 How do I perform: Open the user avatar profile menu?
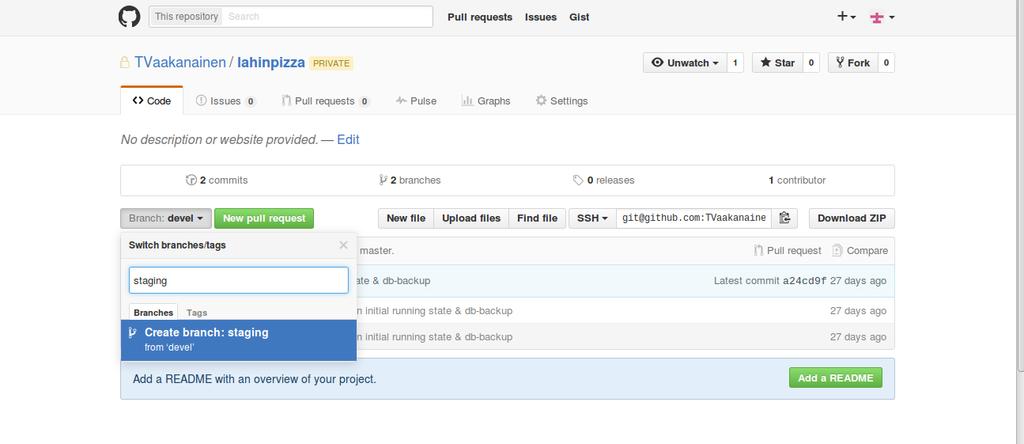pos(882,18)
